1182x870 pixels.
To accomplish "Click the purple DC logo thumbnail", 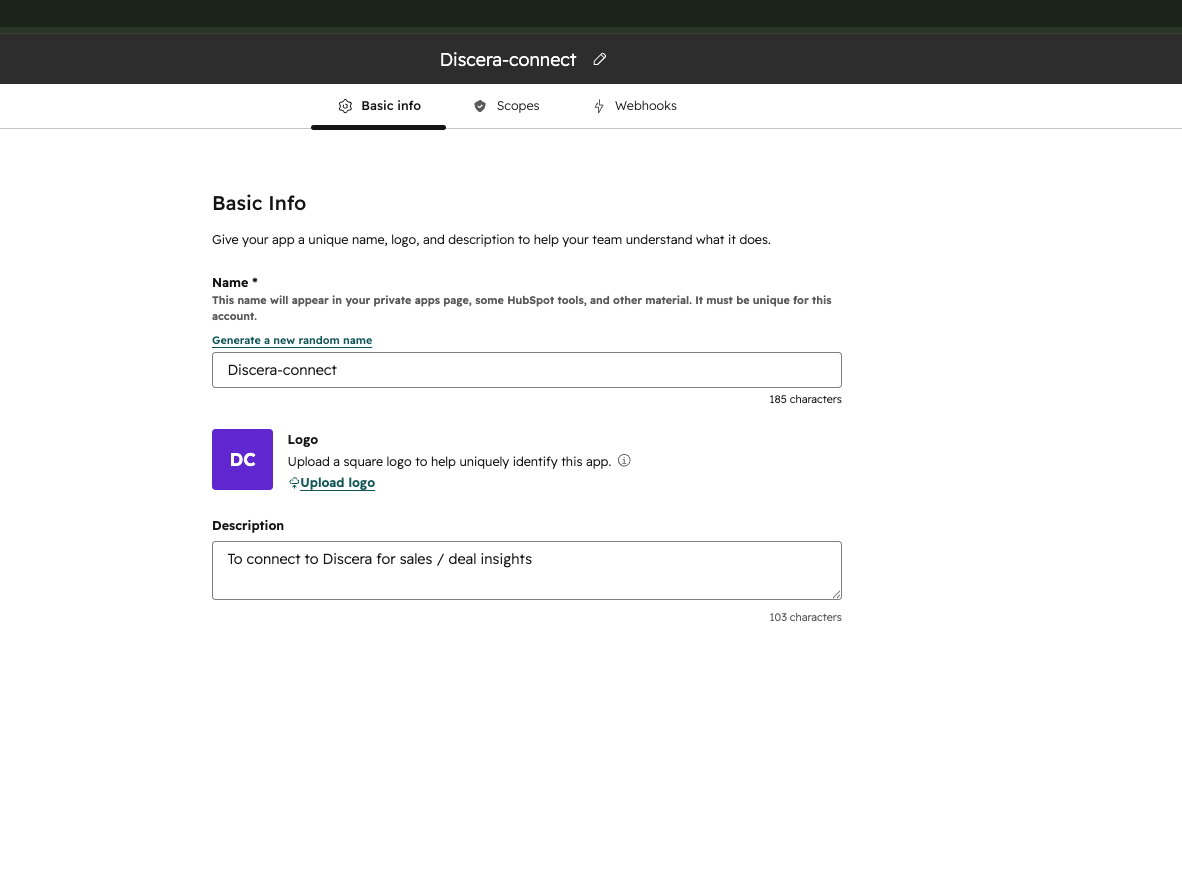I will coord(243,460).
